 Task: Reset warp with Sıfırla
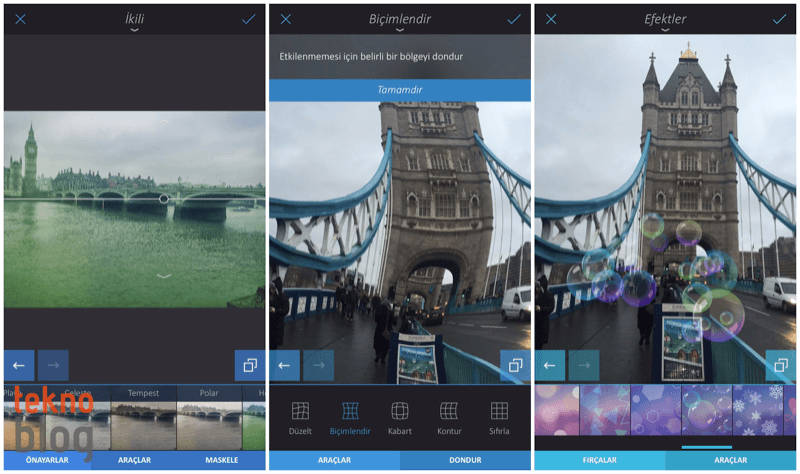pos(499,417)
